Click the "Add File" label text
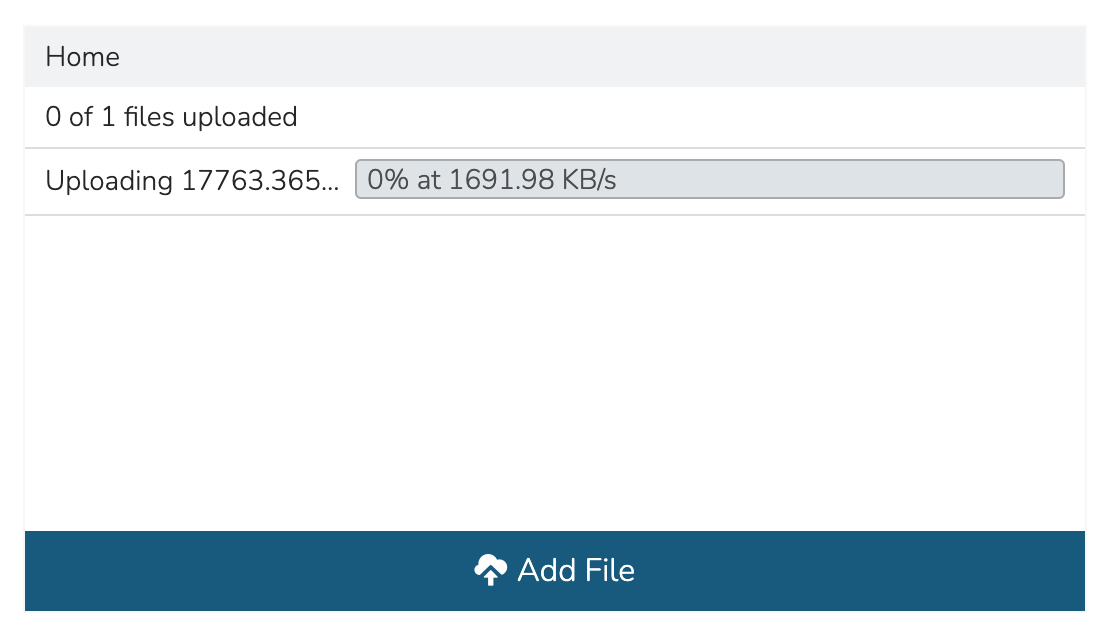The image size is (1104, 632). pyautogui.click(x=576, y=570)
